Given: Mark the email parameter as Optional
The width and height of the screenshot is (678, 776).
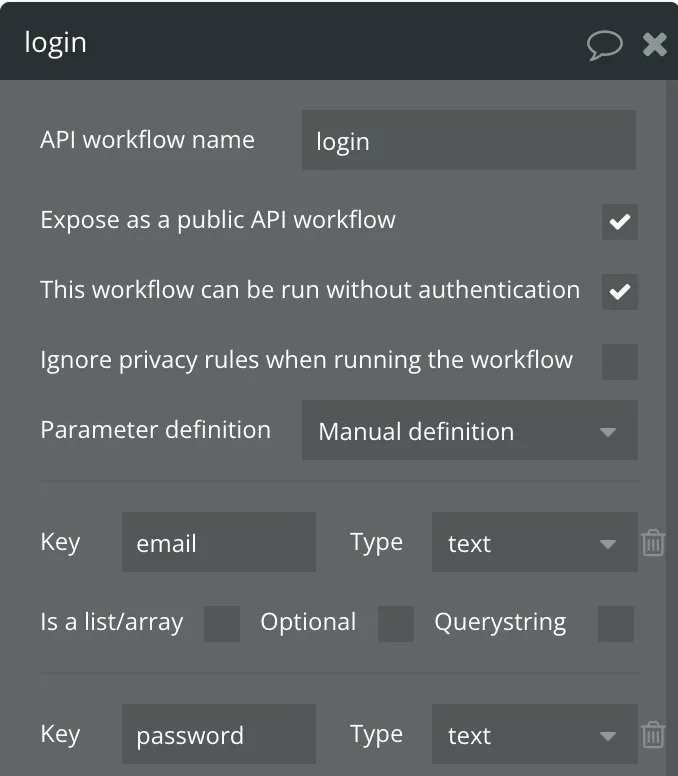Looking at the screenshot, I should coord(396,624).
